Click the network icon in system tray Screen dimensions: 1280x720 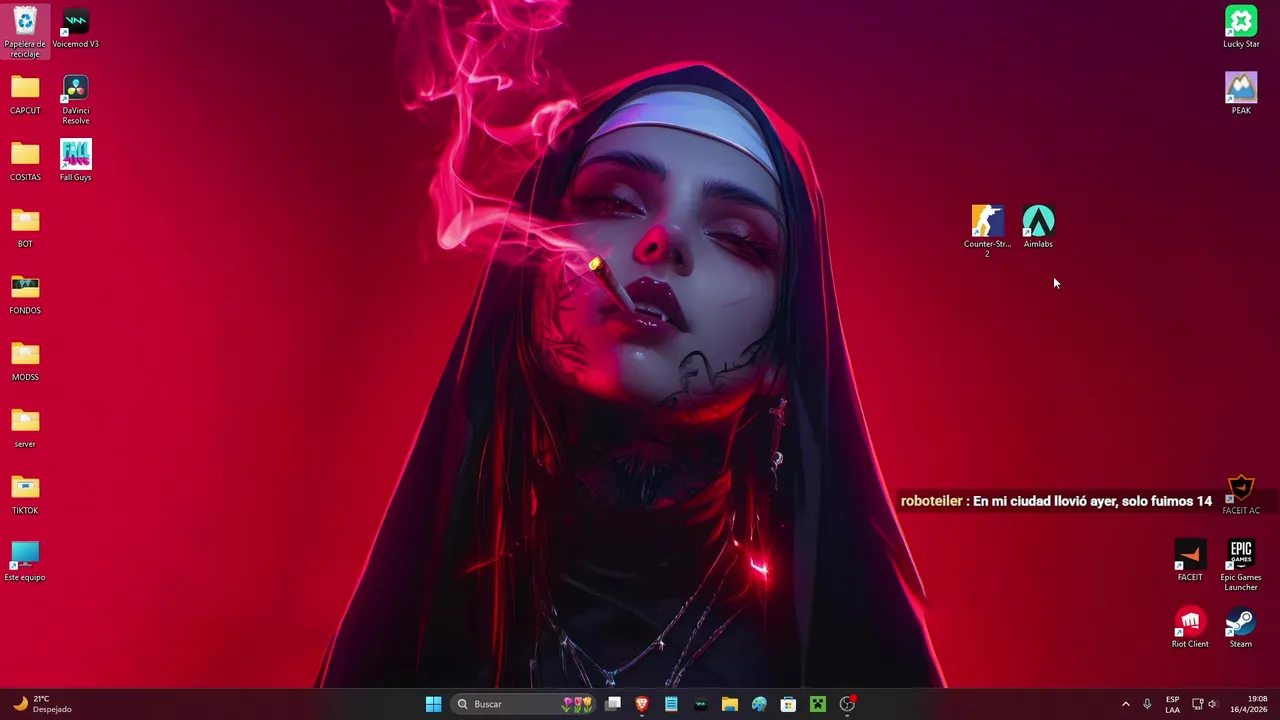click(x=1197, y=704)
